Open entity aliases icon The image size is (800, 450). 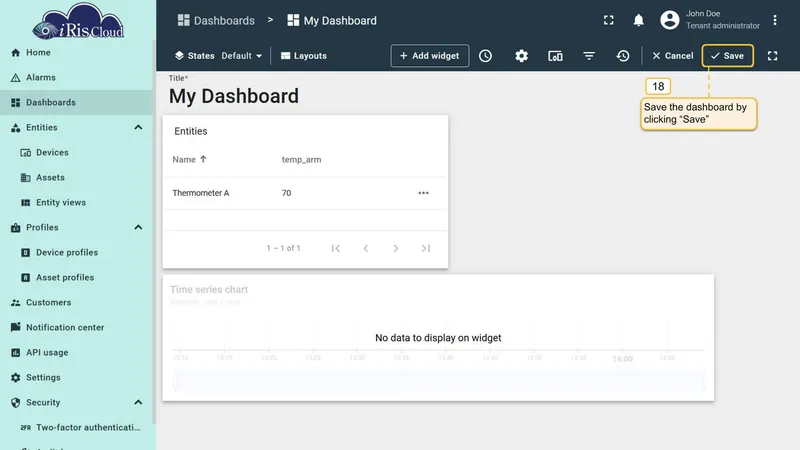point(555,56)
